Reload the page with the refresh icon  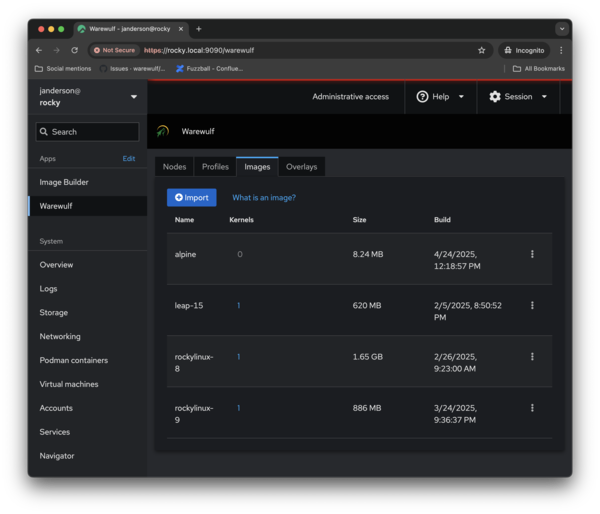[x=75, y=50]
